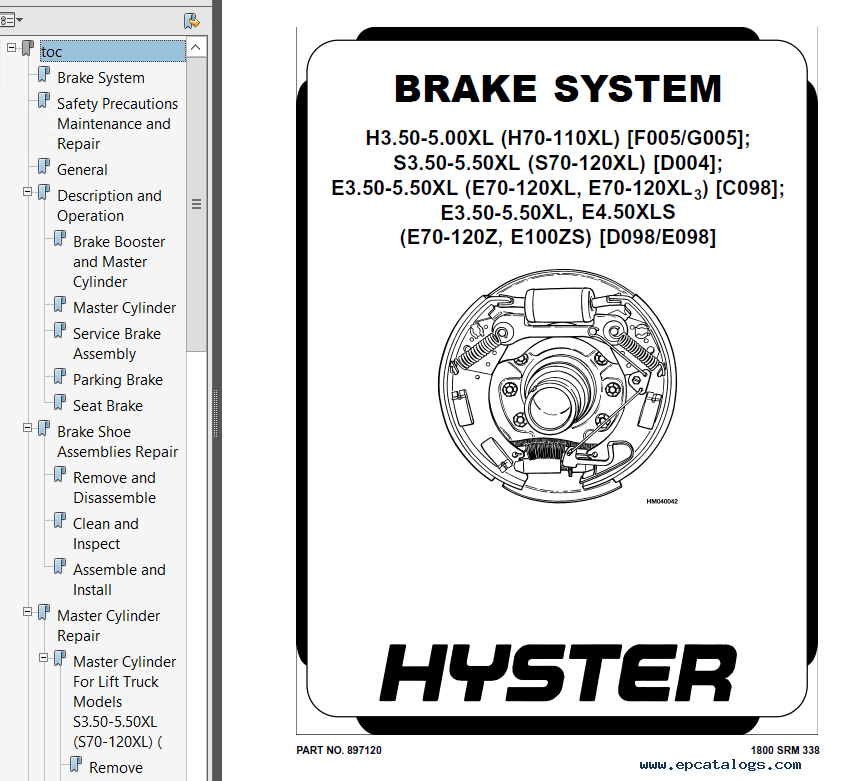Navigate to Service Brake Assembly
852x781 pixels.
tap(117, 343)
